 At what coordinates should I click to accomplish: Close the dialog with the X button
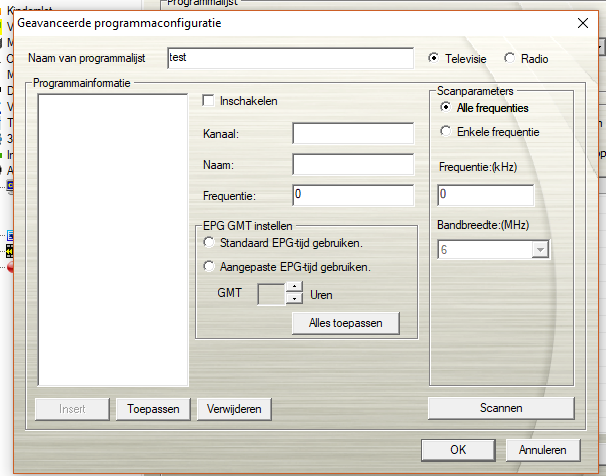(583, 22)
